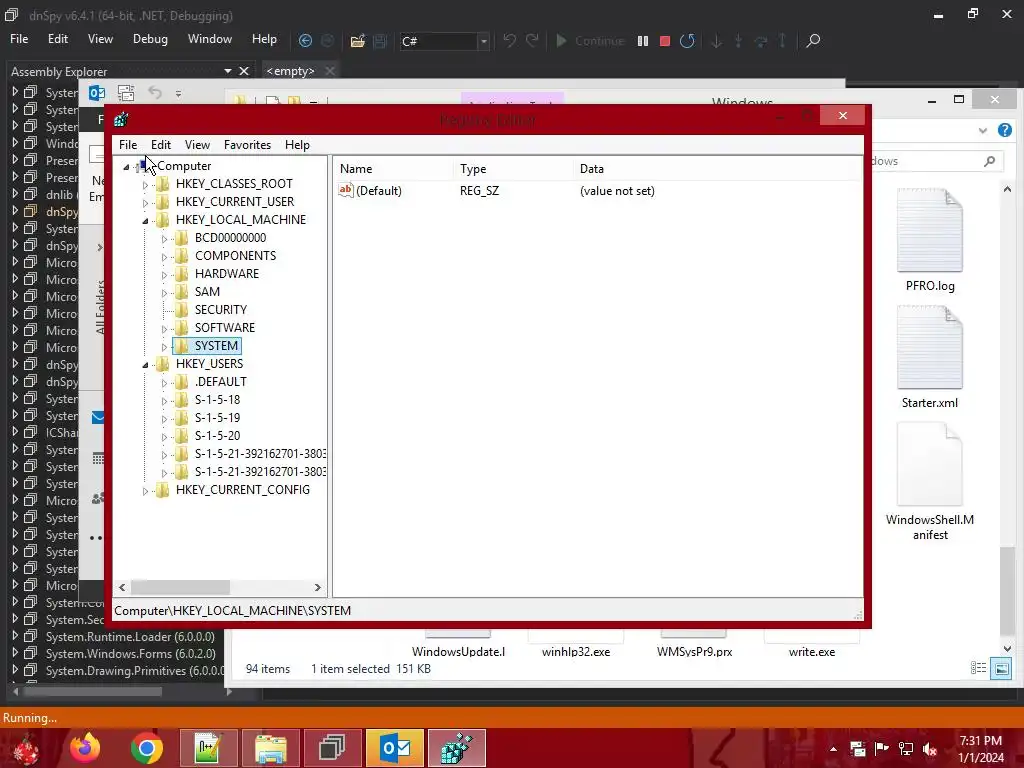Select the <empty> tab in dnSpy
The height and width of the screenshot is (768, 1024).
click(x=291, y=71)
